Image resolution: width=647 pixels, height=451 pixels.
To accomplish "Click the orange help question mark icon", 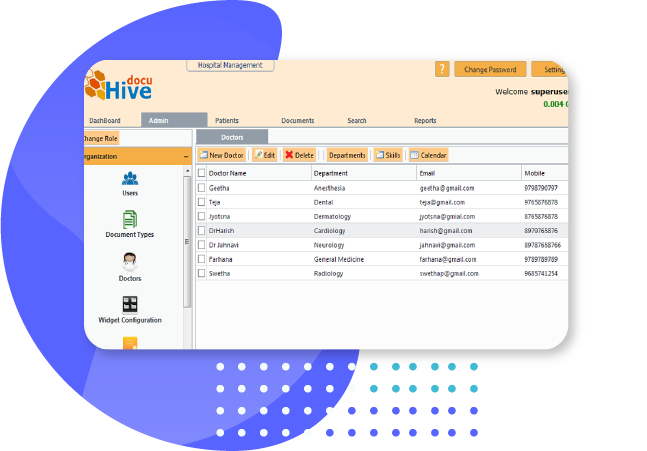I will [x=442, y=69].
